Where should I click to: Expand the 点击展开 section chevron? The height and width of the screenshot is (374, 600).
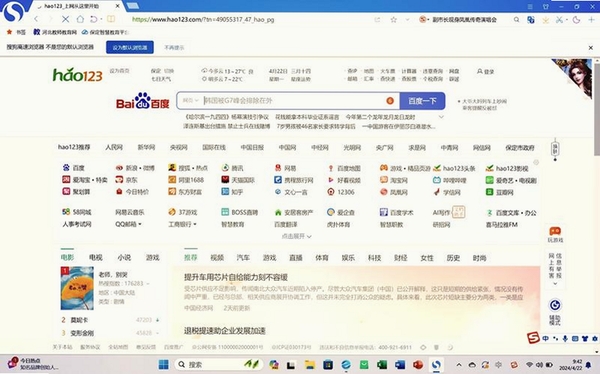coord(309,237)
